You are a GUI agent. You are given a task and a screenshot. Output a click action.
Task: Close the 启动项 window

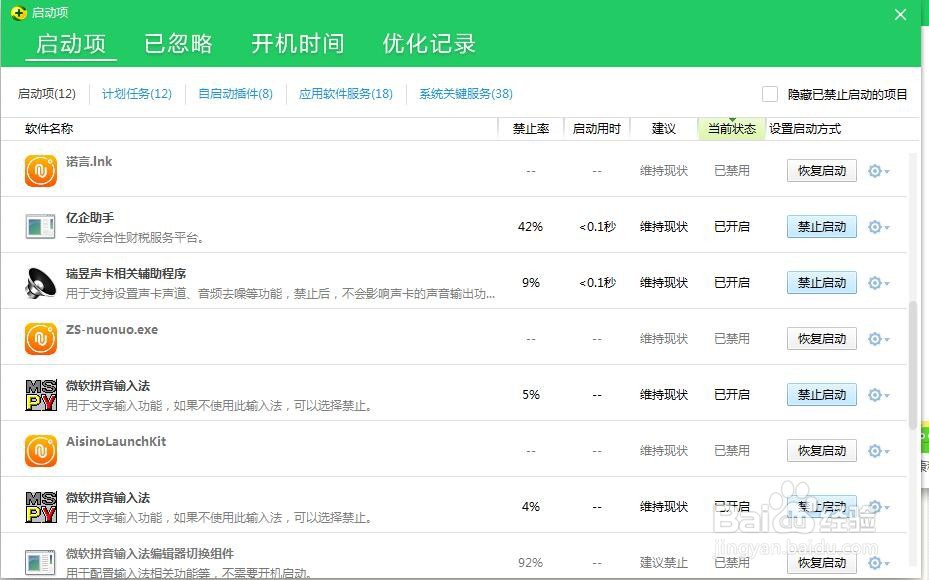pyautogui.click(x=901, y=15)
